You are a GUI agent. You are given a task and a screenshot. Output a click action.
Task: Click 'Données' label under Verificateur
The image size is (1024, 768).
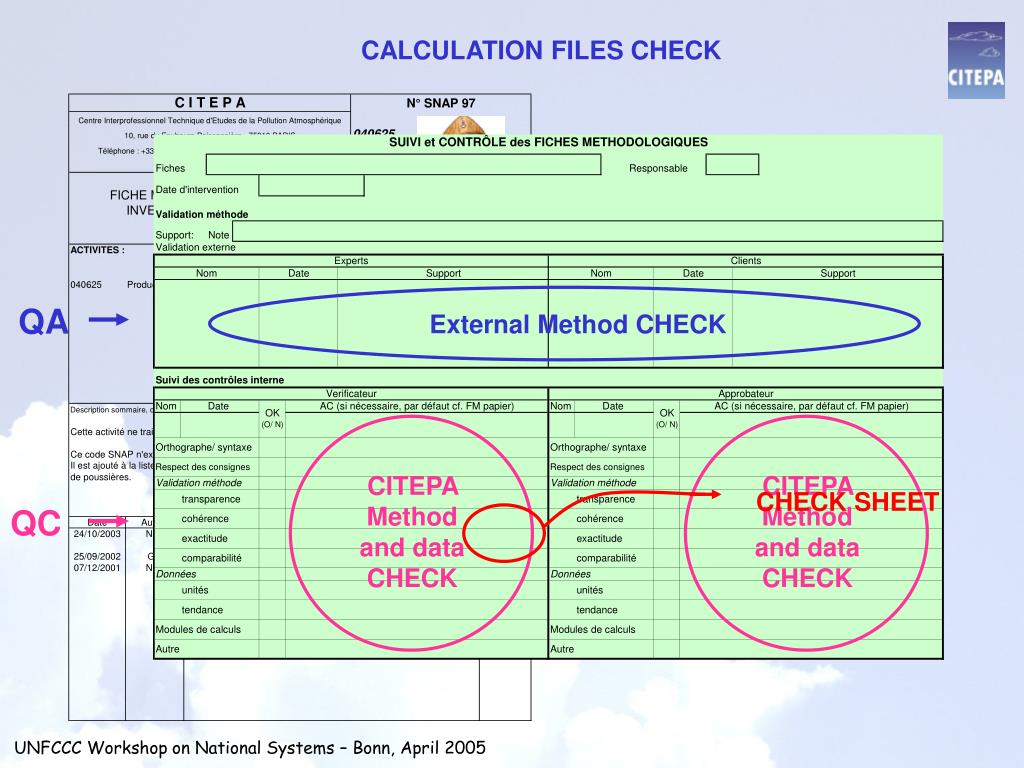(176, 574)
